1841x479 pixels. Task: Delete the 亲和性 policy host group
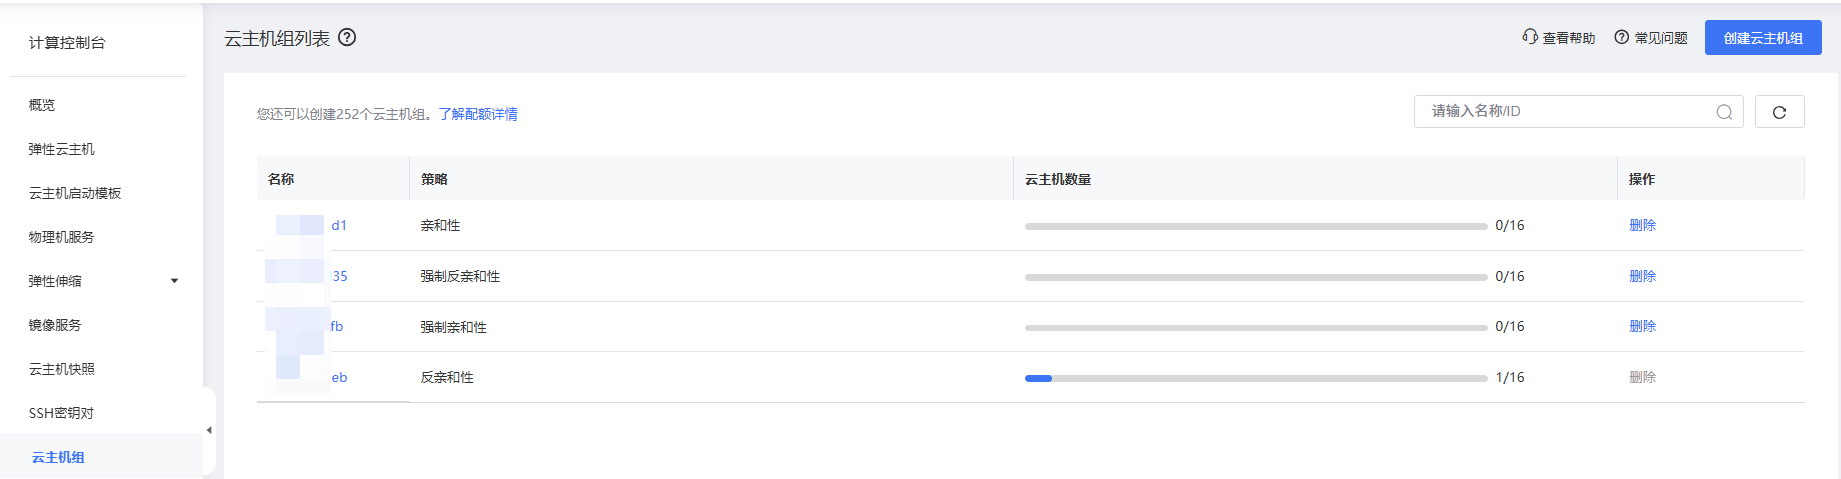tap(1642, 225)
